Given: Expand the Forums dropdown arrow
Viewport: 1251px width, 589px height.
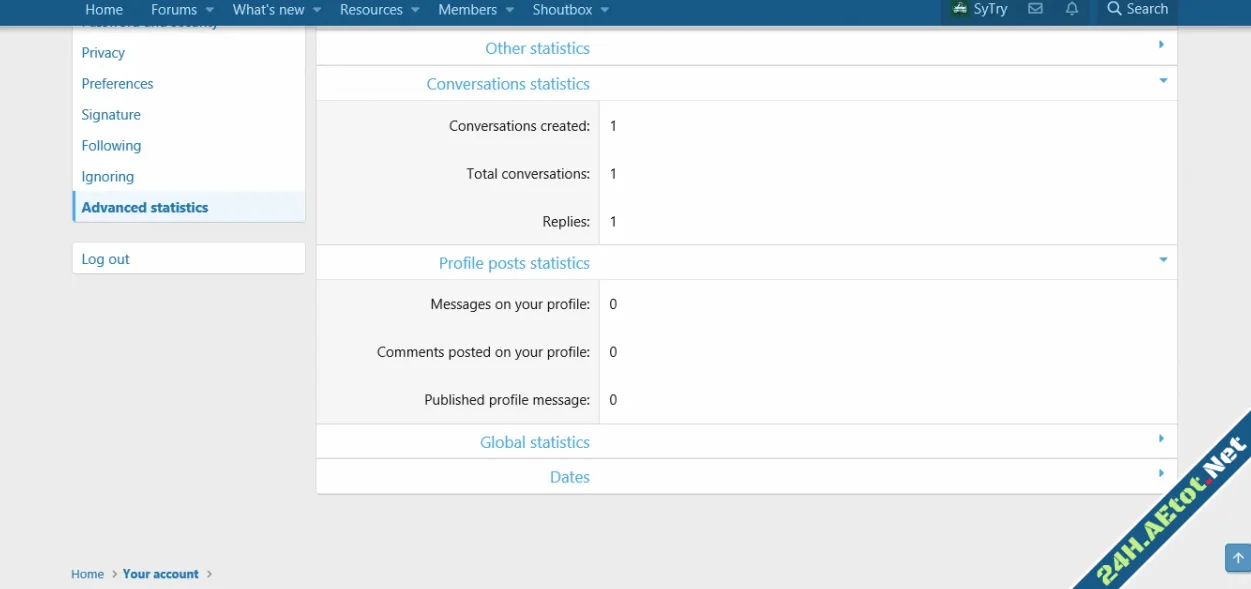Looking at the screenshot, I should pos(210,10).
